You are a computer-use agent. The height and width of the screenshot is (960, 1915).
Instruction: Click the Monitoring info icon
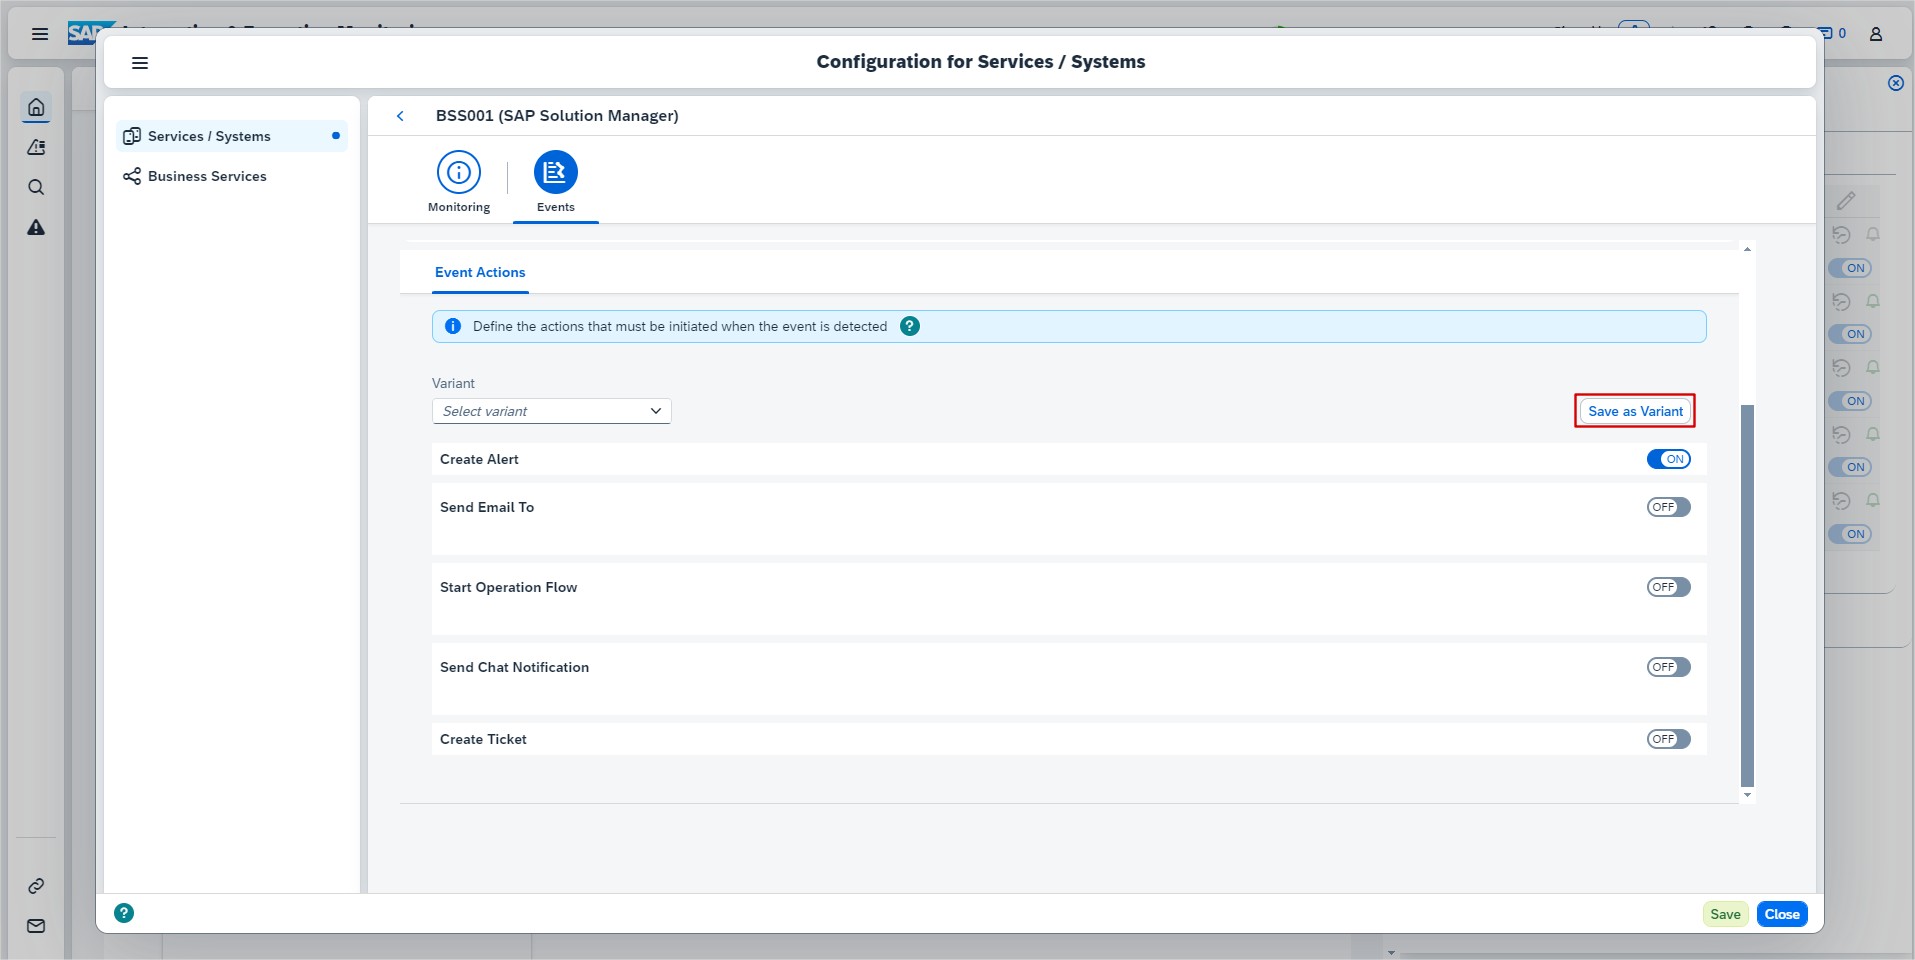click(x=459, y=173)
